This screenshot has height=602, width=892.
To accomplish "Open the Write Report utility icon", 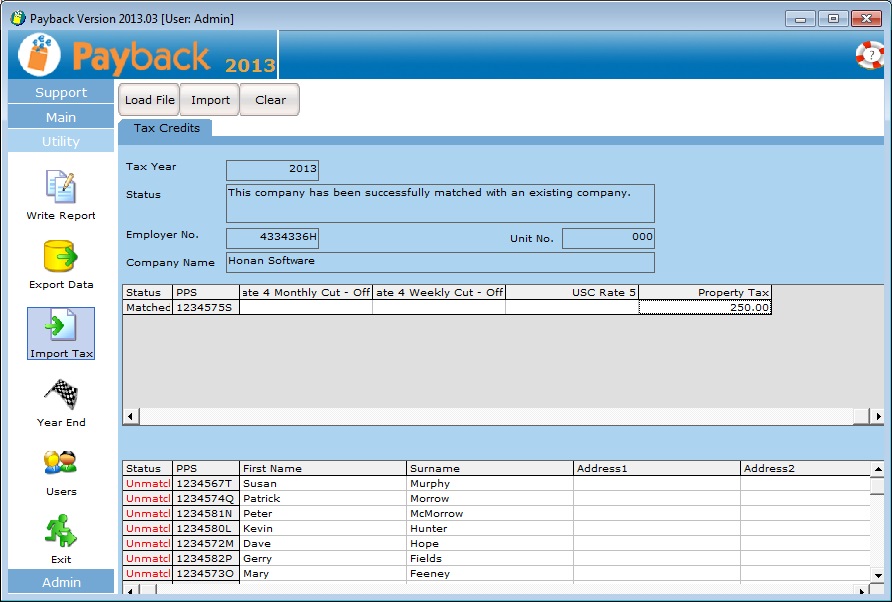I will click(x=61, y=187).
